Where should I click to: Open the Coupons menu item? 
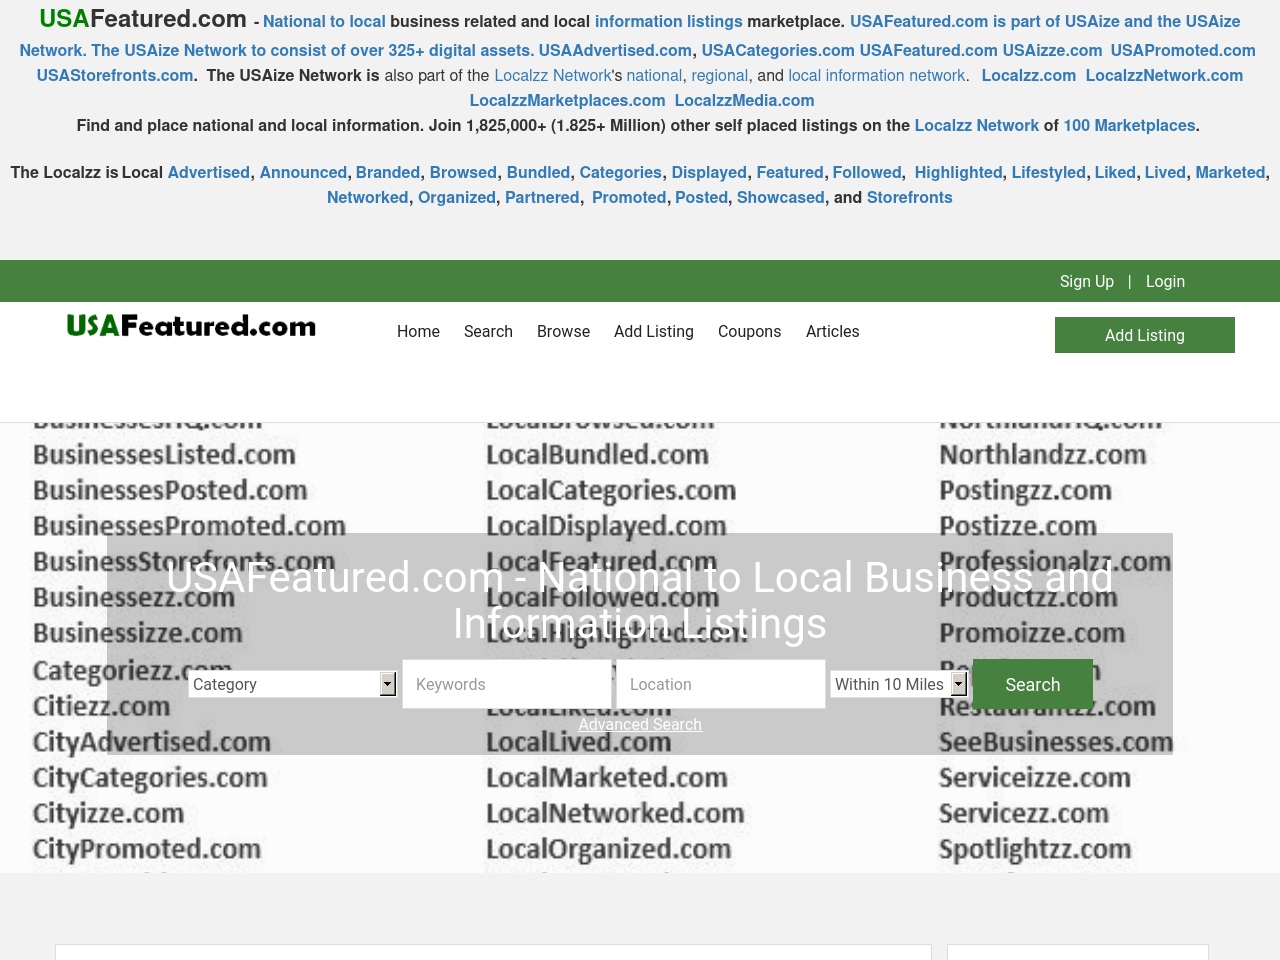749,331
